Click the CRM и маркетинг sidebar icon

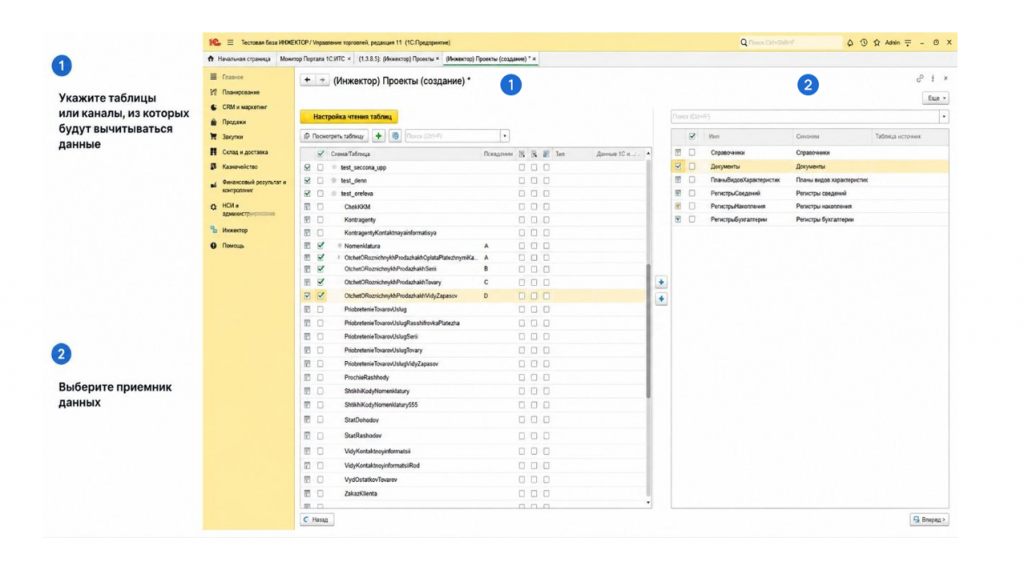point(214,107)
